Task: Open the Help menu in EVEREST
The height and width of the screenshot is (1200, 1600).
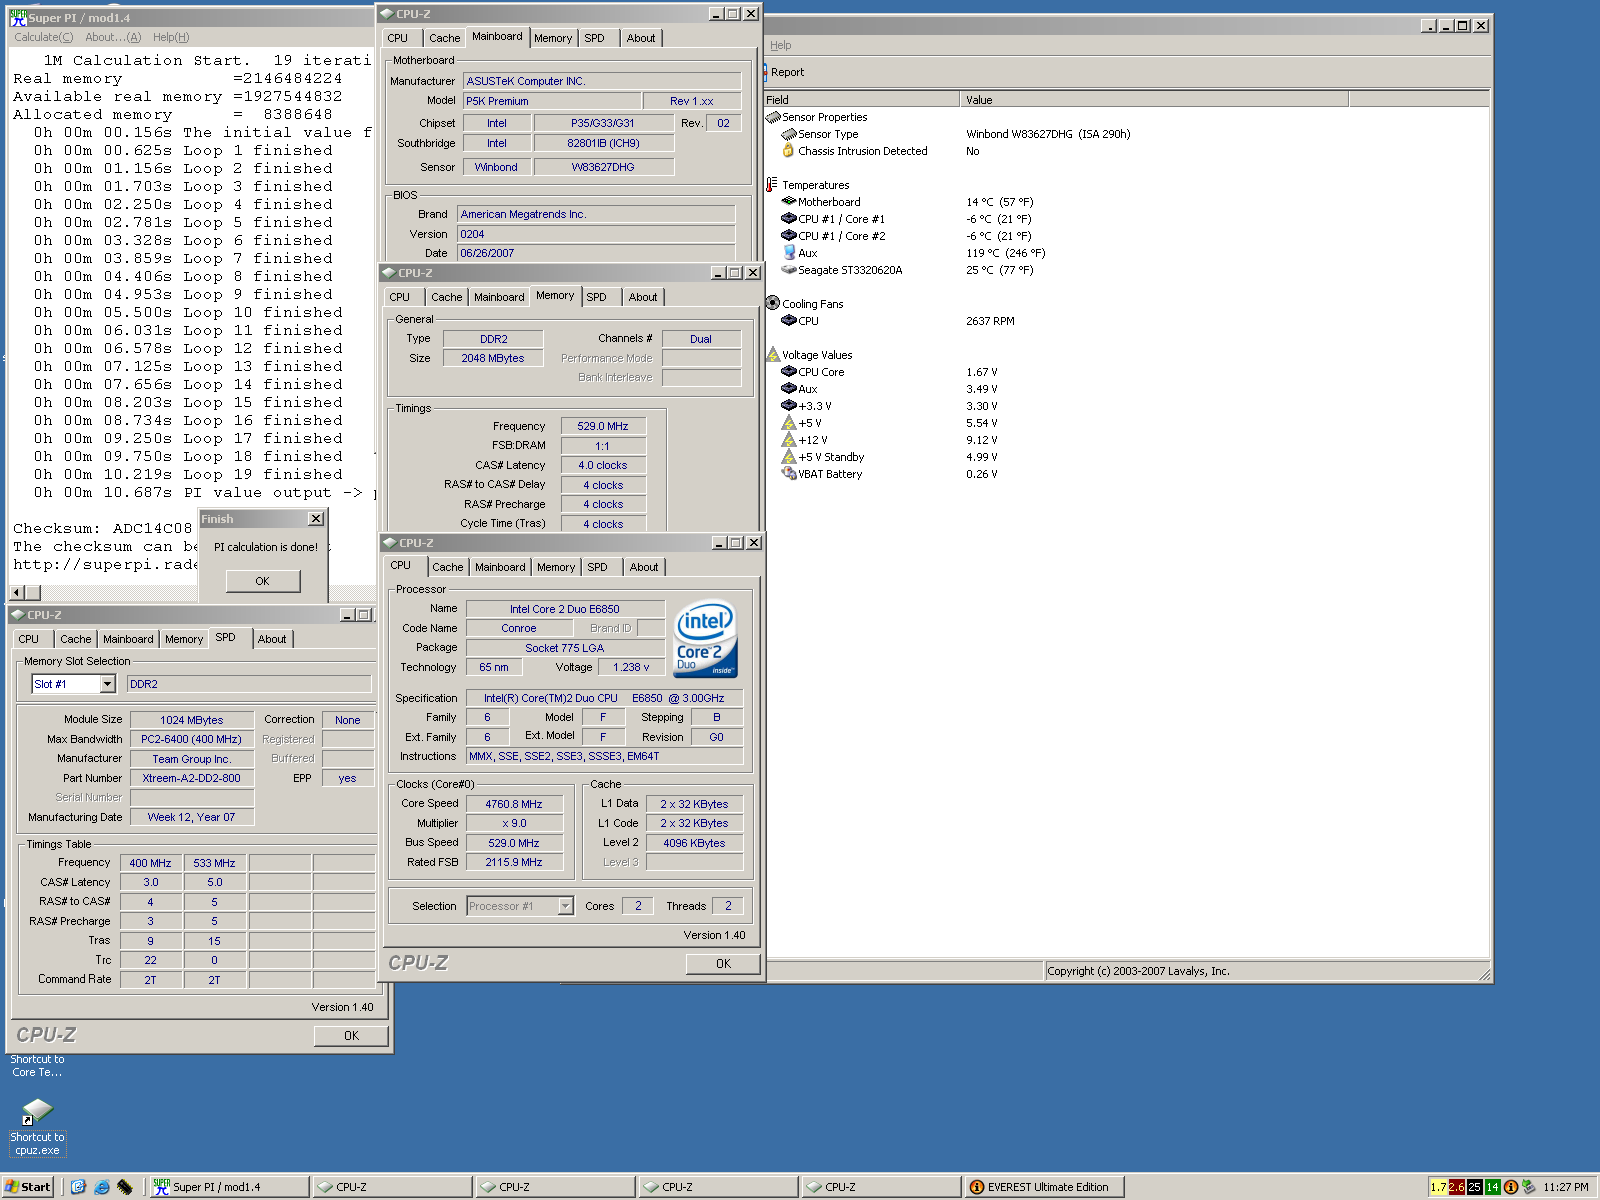Action: coord(780,45)
